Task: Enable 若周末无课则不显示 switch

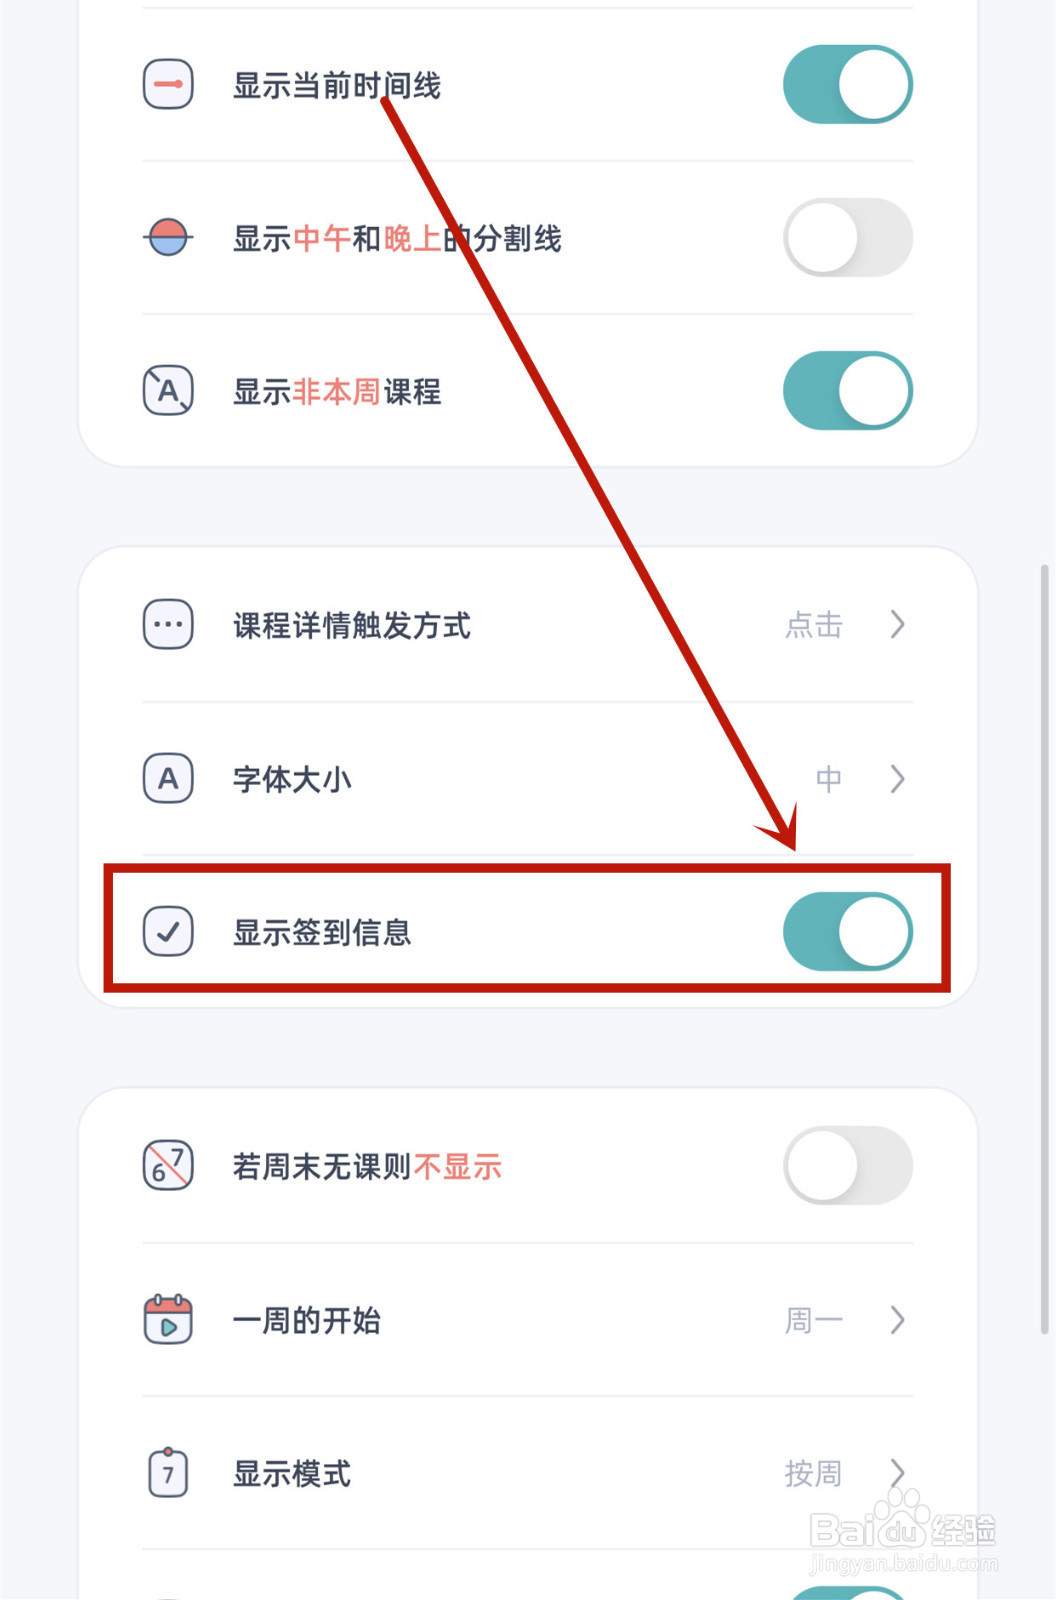Action: click(847, 1166)
